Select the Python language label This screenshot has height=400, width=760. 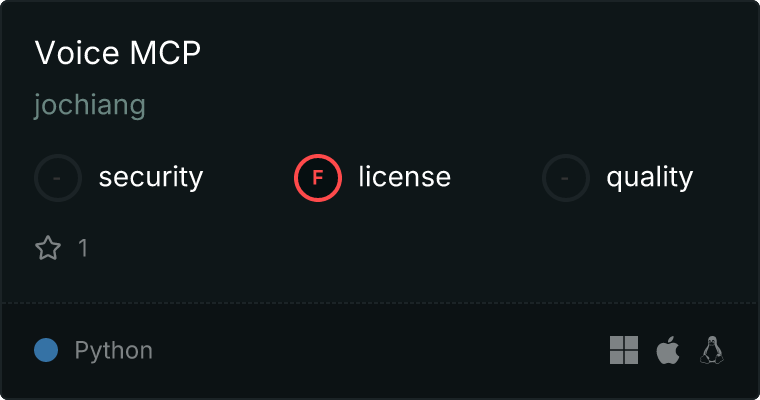113,351
